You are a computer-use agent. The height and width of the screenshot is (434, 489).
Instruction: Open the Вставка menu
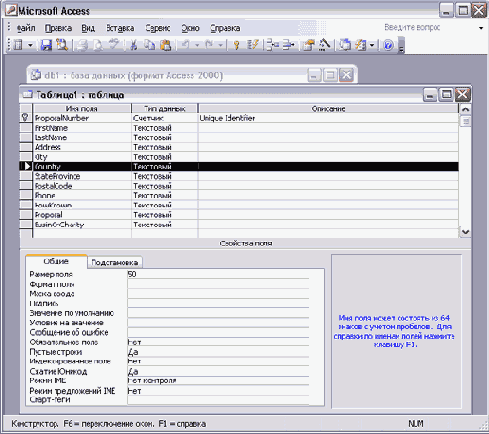[120, 28]
